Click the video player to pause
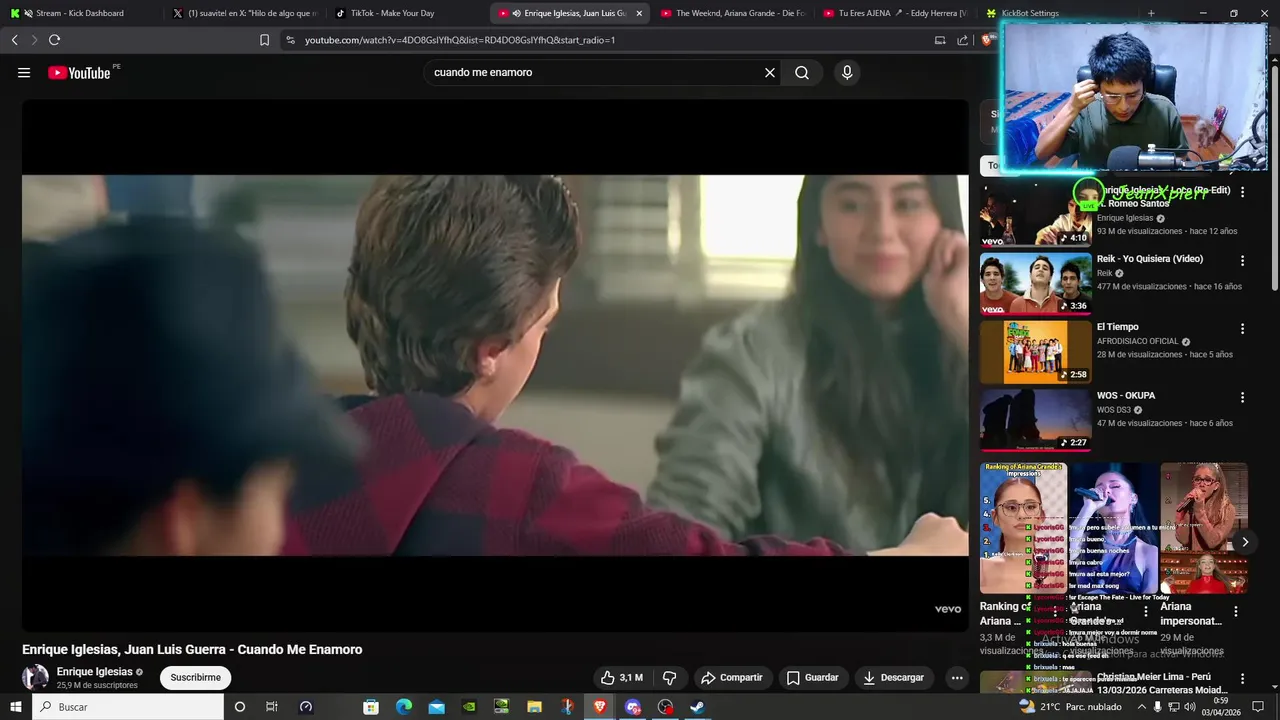This screenshot has width=1280, height=720. (495, 365)
